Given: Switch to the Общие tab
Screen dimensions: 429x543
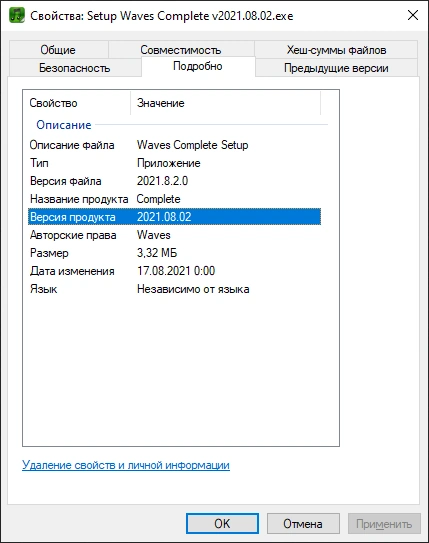Looking at the screenshot, I should [58, 50].
